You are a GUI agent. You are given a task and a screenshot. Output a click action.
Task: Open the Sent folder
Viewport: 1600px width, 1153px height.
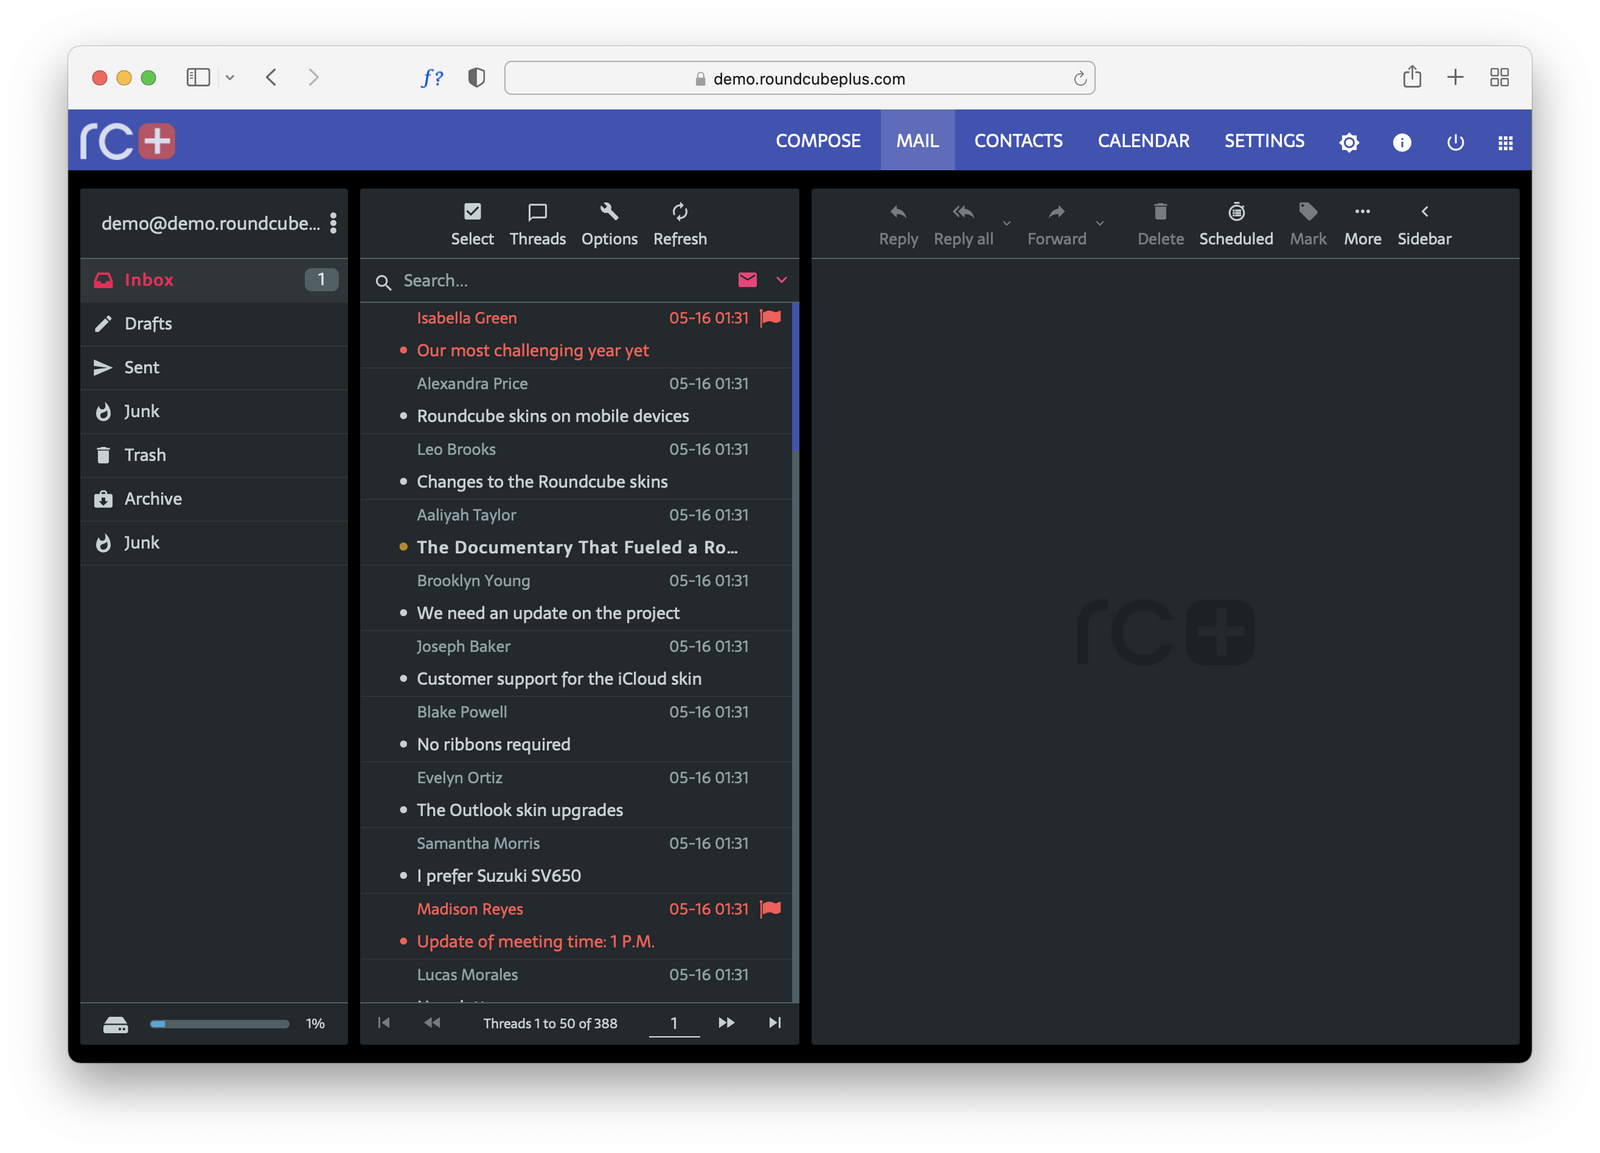click(214, 368)
